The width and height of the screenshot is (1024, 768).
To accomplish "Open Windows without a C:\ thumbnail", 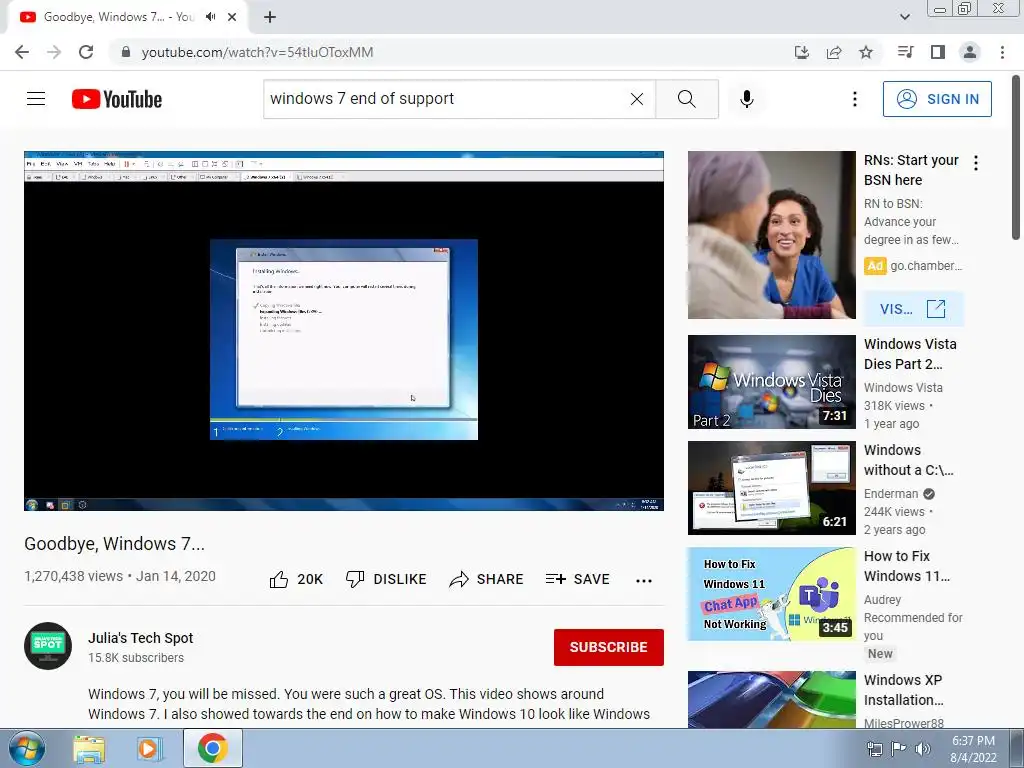I will [771, 488].
